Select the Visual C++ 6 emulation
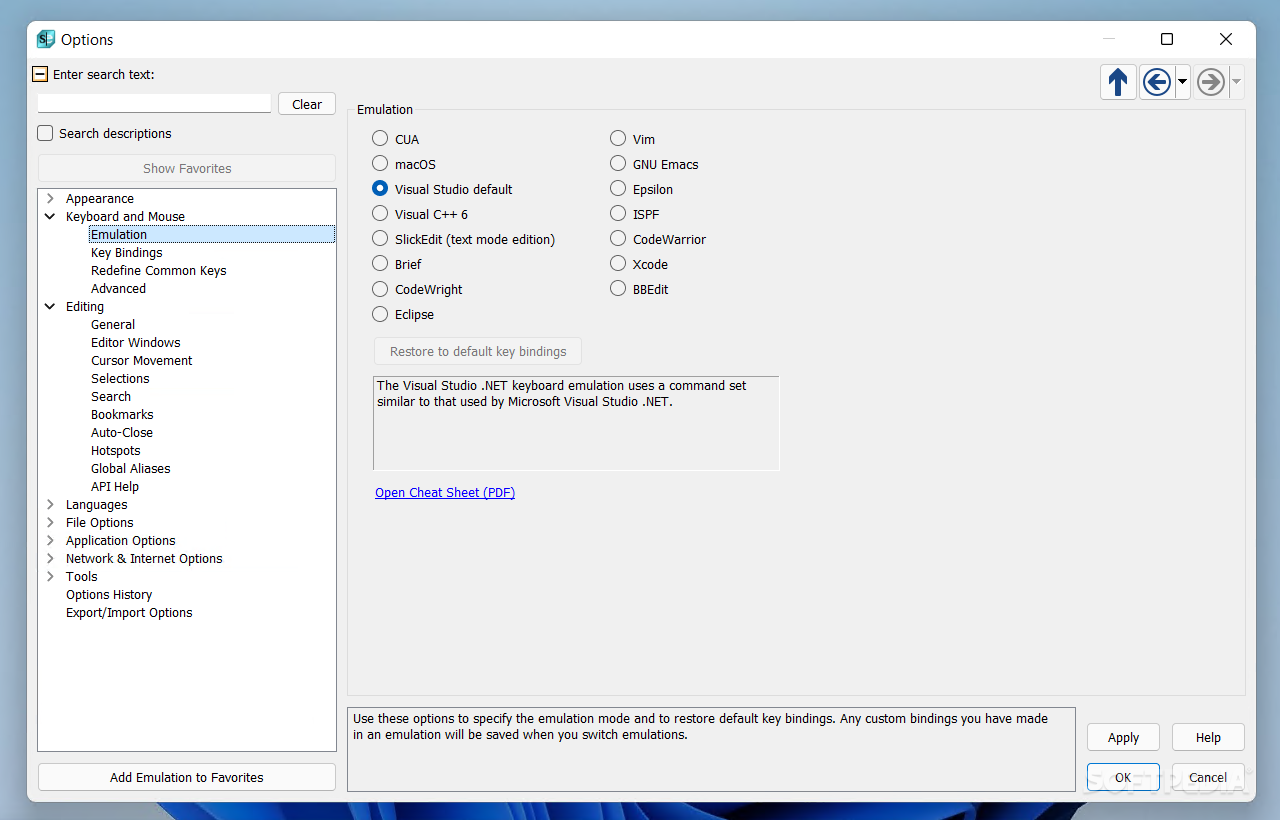Image resolution: width=1280 pixels, height=820 pixels. click(x=380, y=214)
